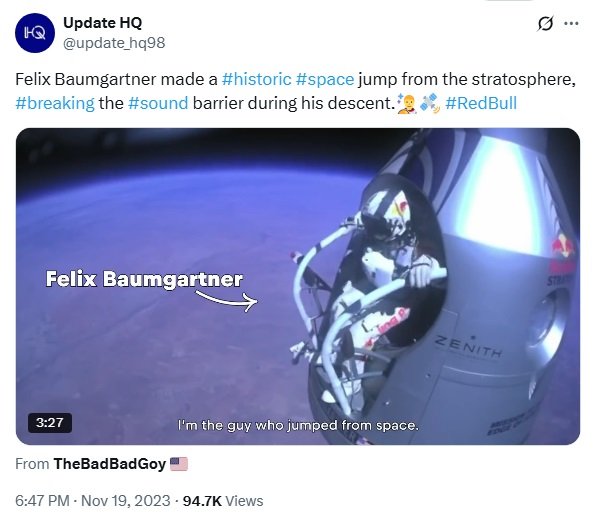Click the astronaut emoji in tweet
The height and width of the screenshot is (524, 597).
(406, 104)
